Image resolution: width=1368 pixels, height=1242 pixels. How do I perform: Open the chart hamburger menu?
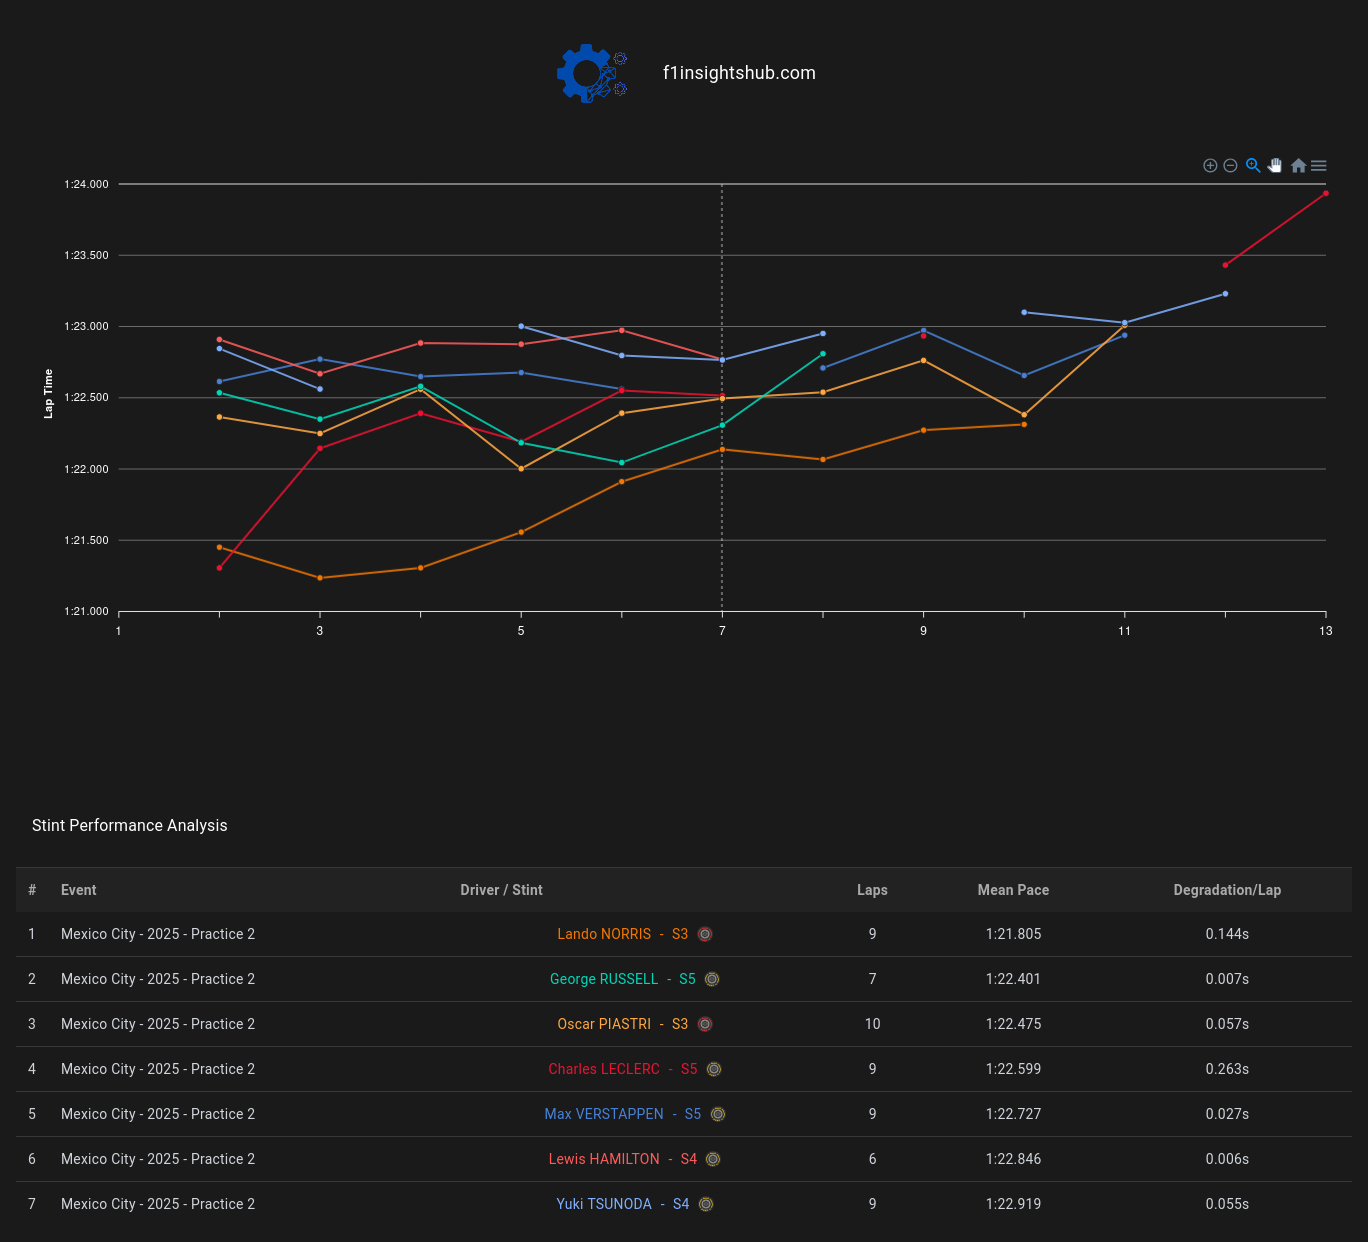[1319, 166]
